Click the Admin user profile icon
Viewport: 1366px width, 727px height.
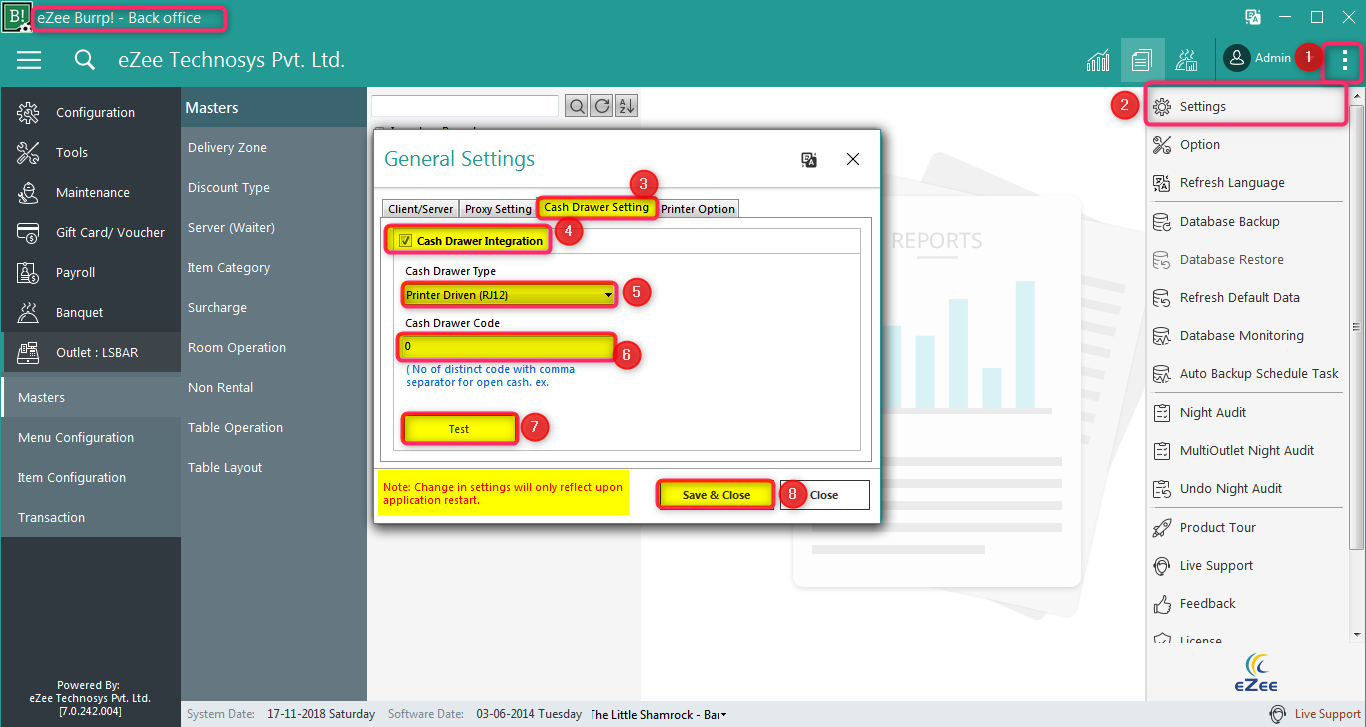1237,59
